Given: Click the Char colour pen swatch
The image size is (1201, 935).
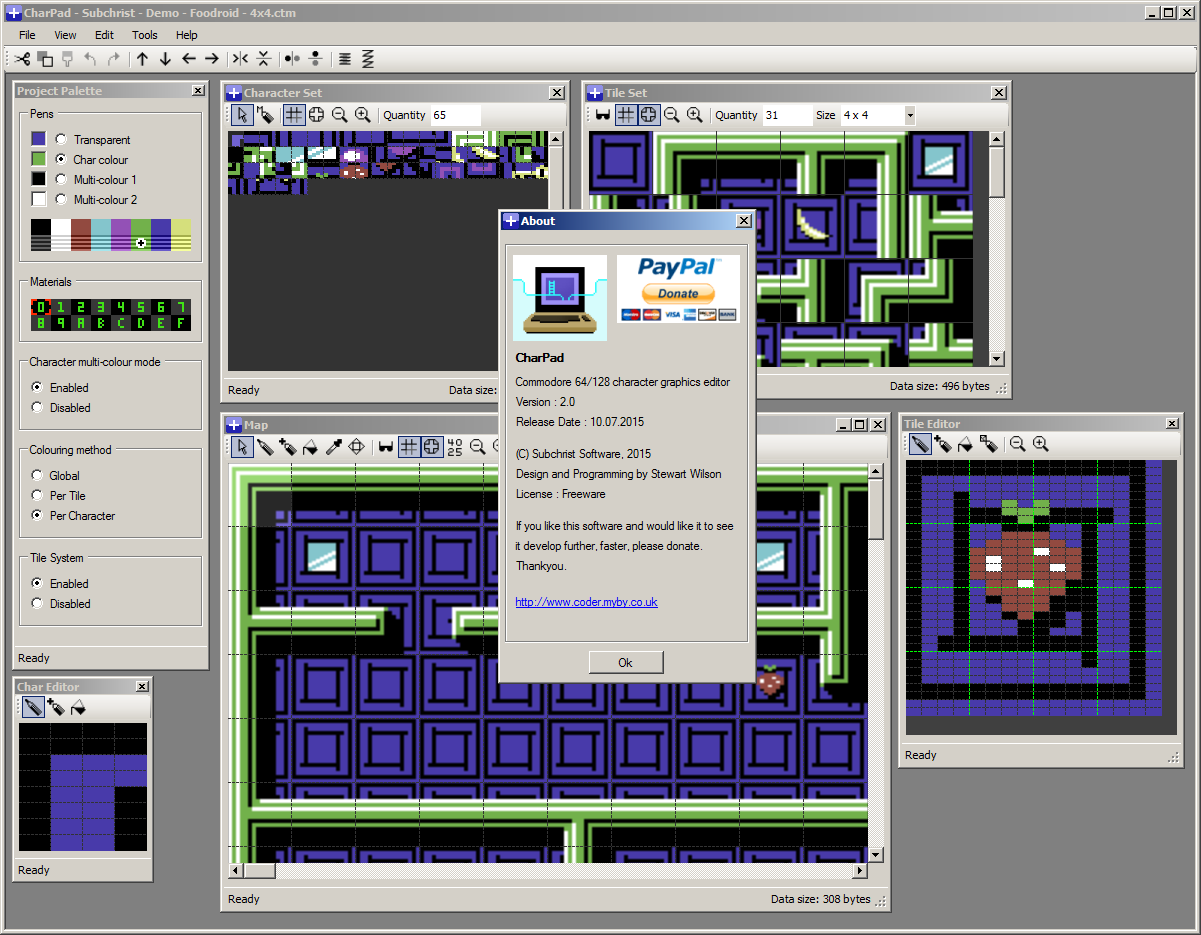Looking at the screenshot, I should [38, 160].
